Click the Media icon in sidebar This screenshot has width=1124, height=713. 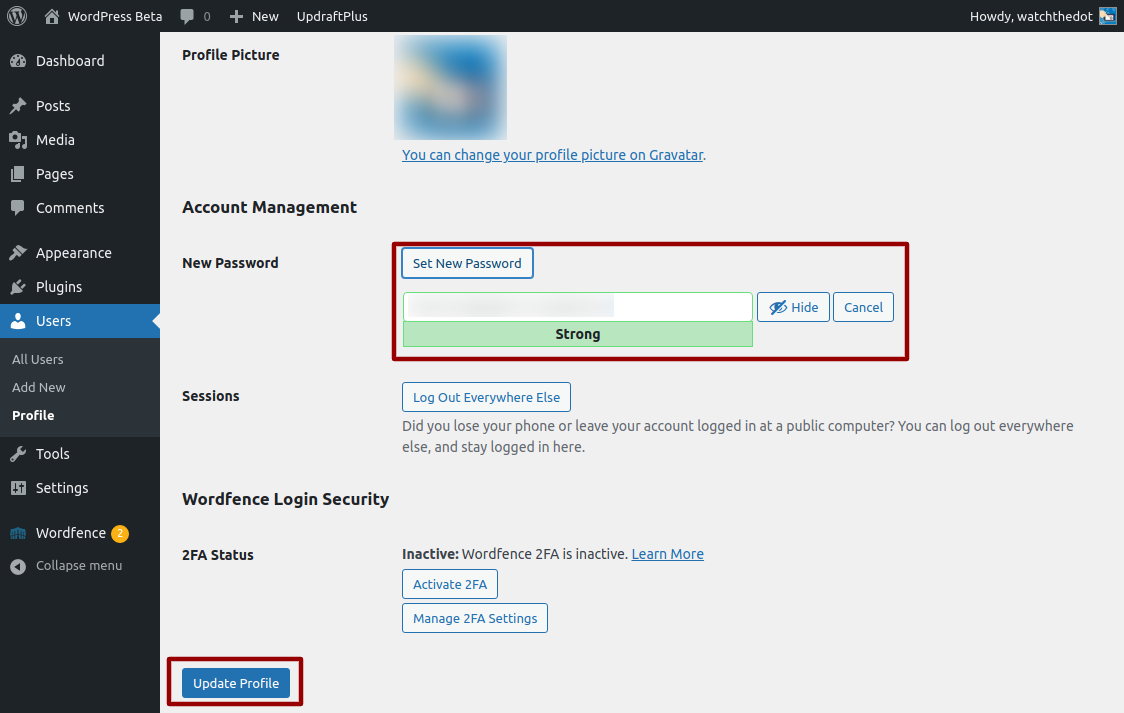(x=18, y=140)
